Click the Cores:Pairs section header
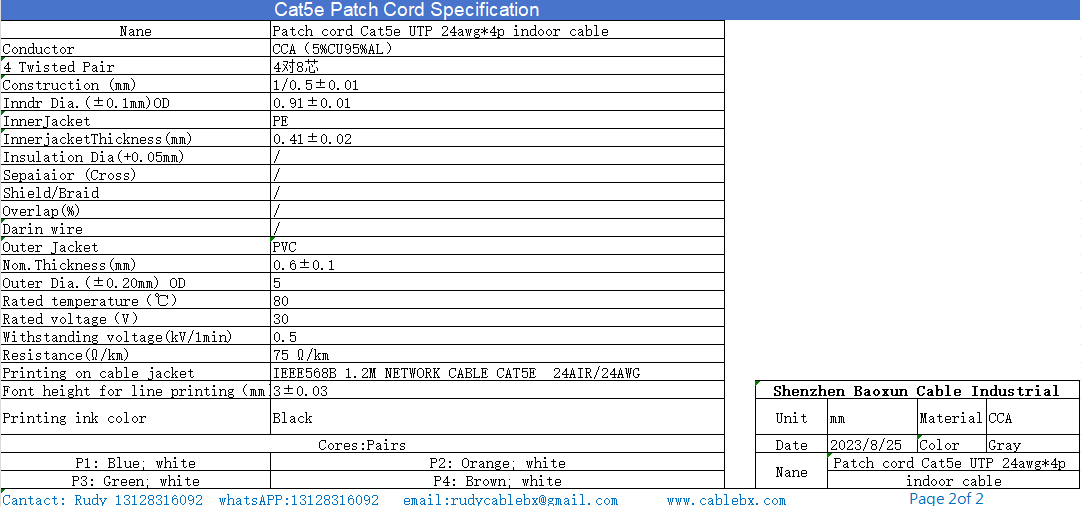This screenshot has height=506, width=1081. pos(362,445)
